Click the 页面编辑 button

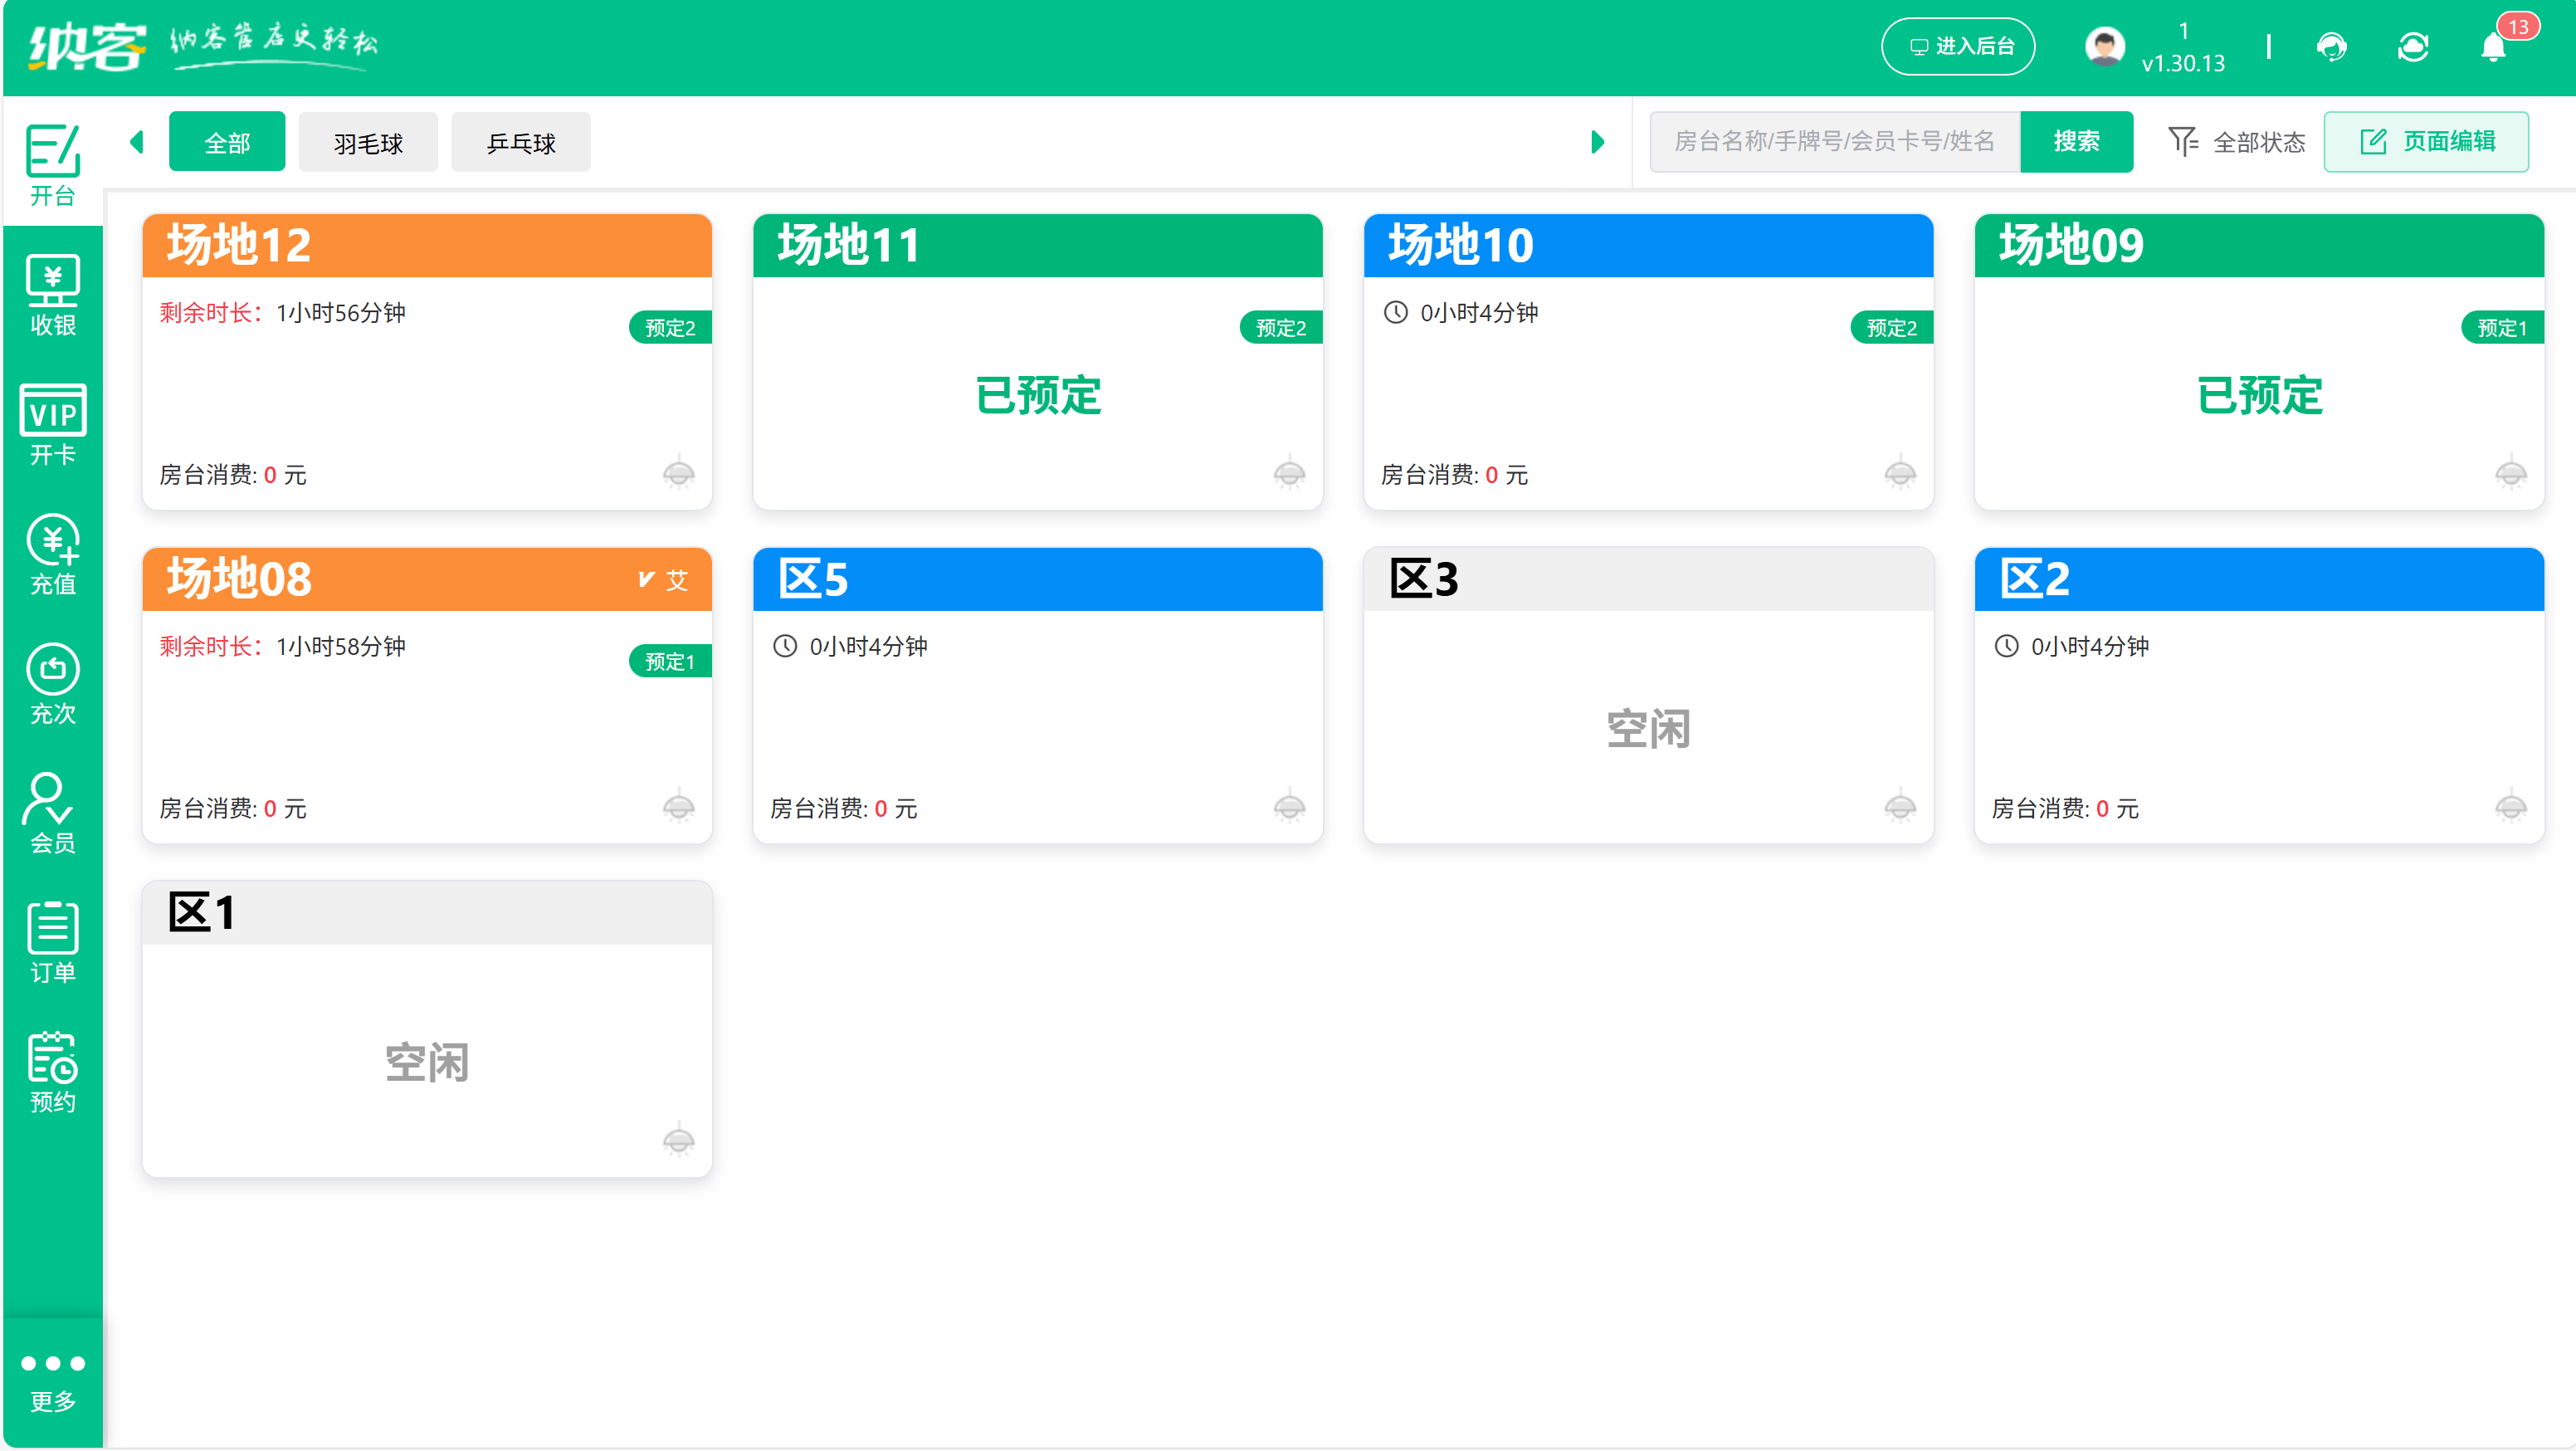click(2426, 142)
